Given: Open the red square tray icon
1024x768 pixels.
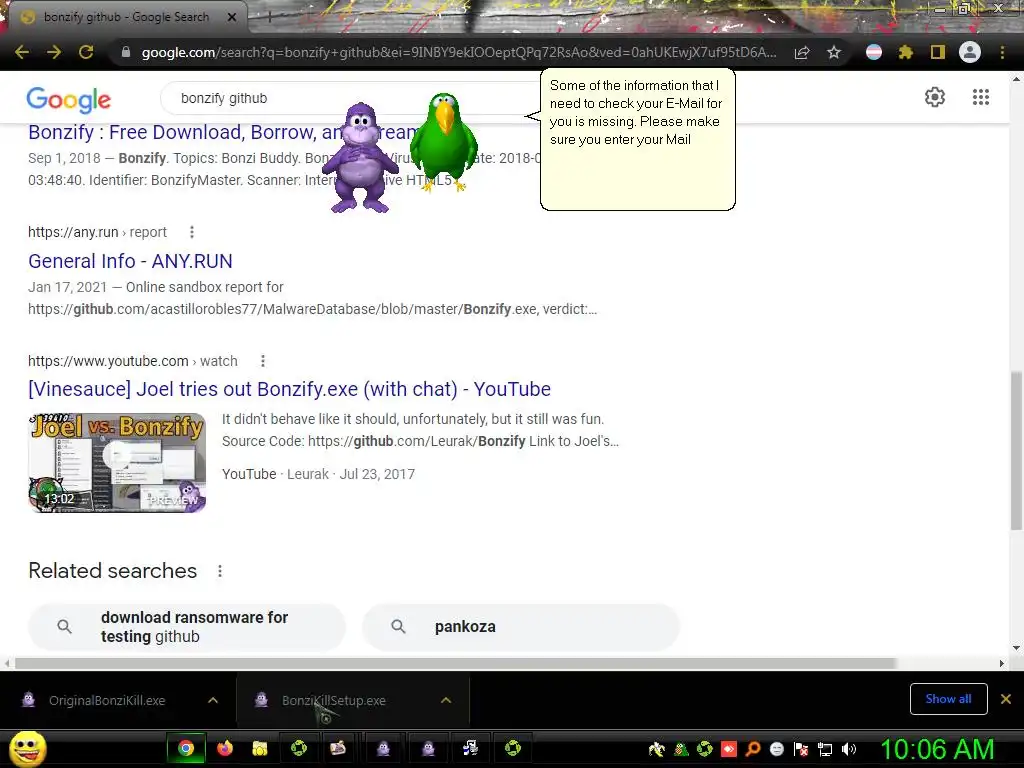Looking at the screenshot, I should point(729,749).
